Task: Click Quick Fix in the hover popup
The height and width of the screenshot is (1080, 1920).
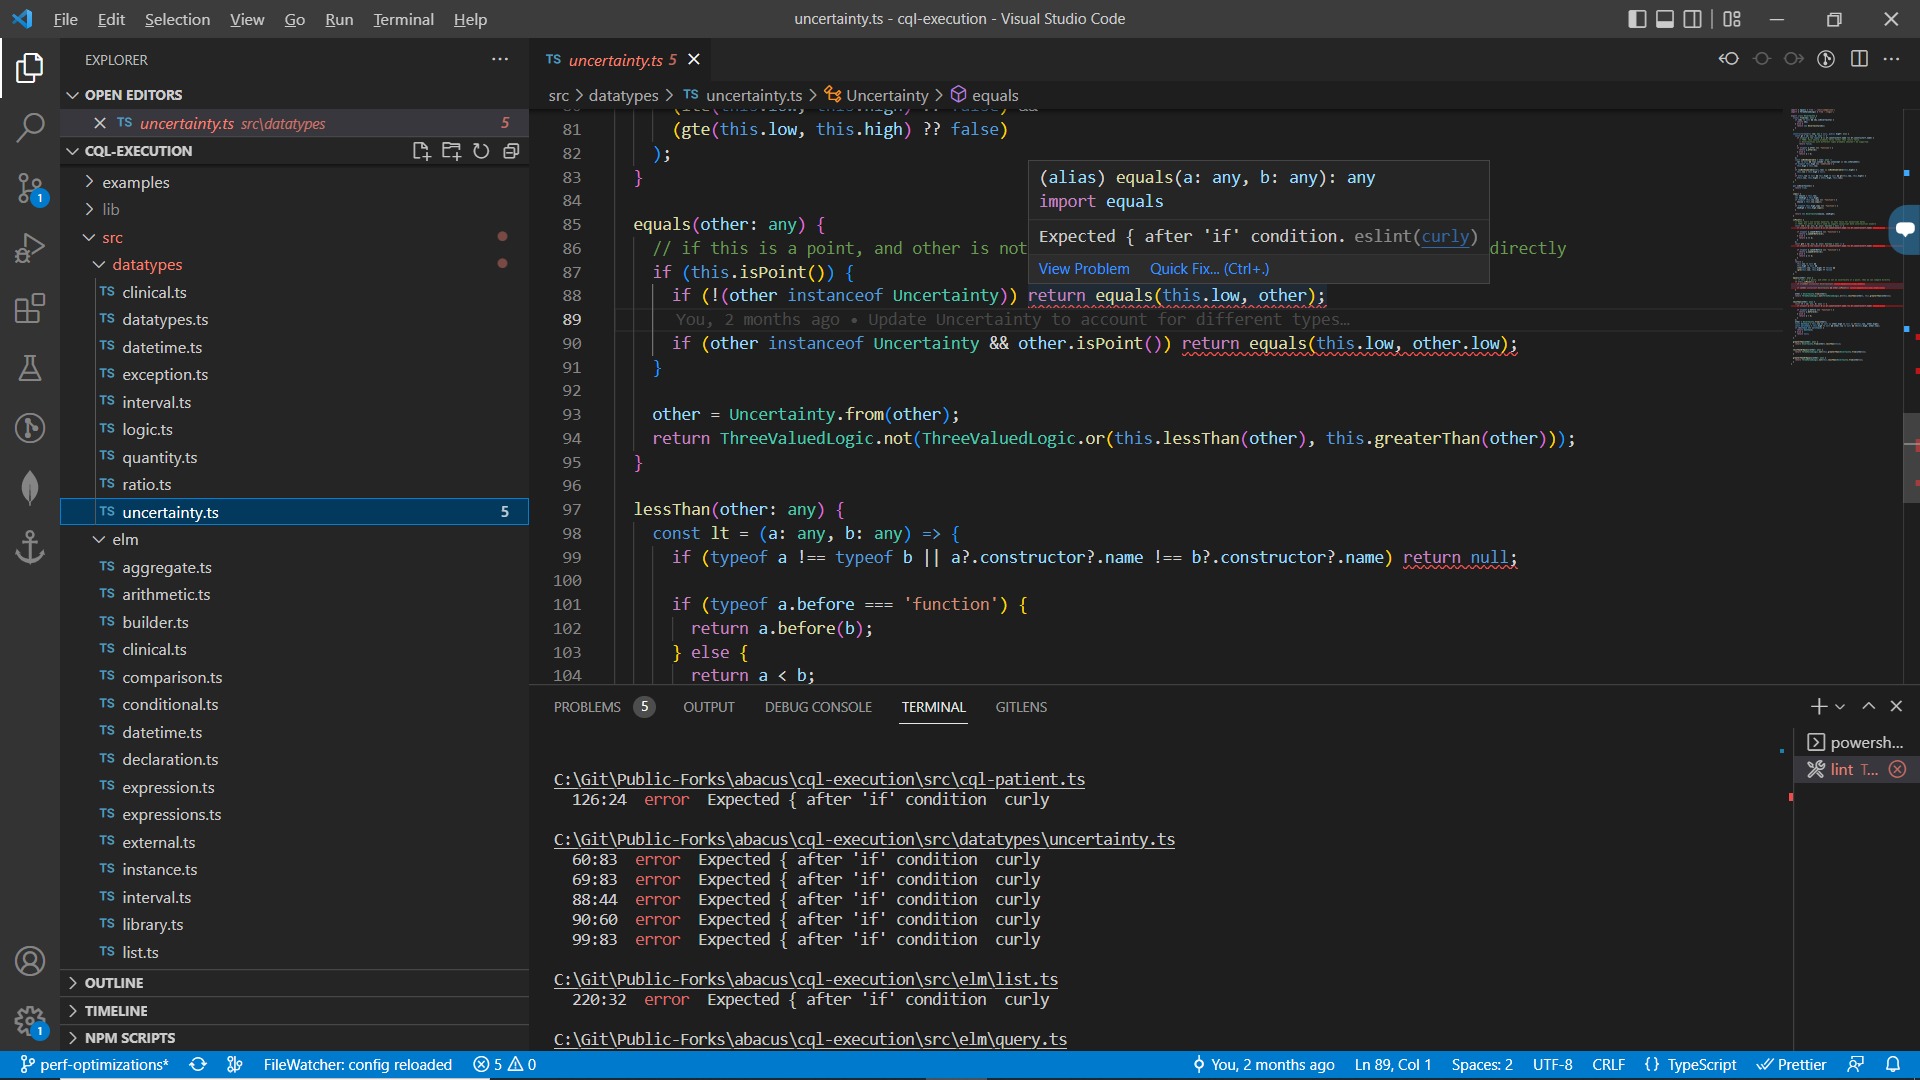Action: point(1209,269)
